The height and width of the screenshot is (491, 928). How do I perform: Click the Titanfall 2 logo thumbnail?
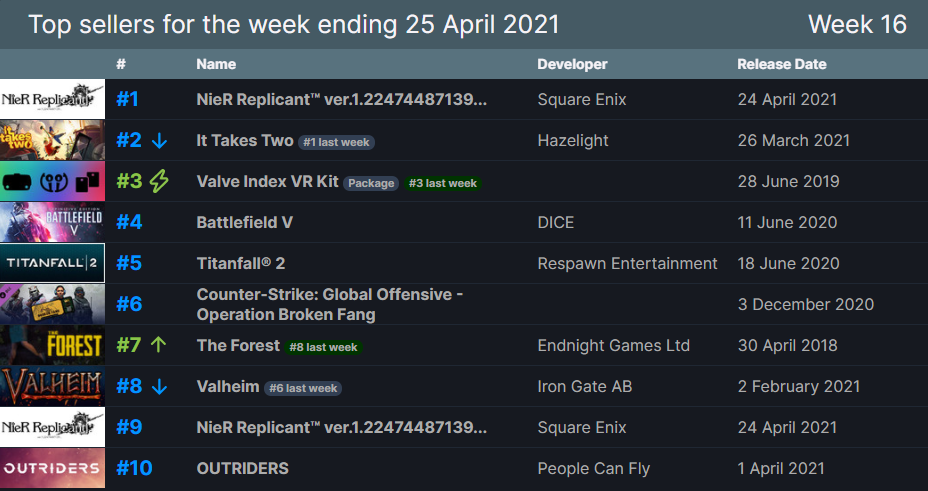[x=52, y=264]
